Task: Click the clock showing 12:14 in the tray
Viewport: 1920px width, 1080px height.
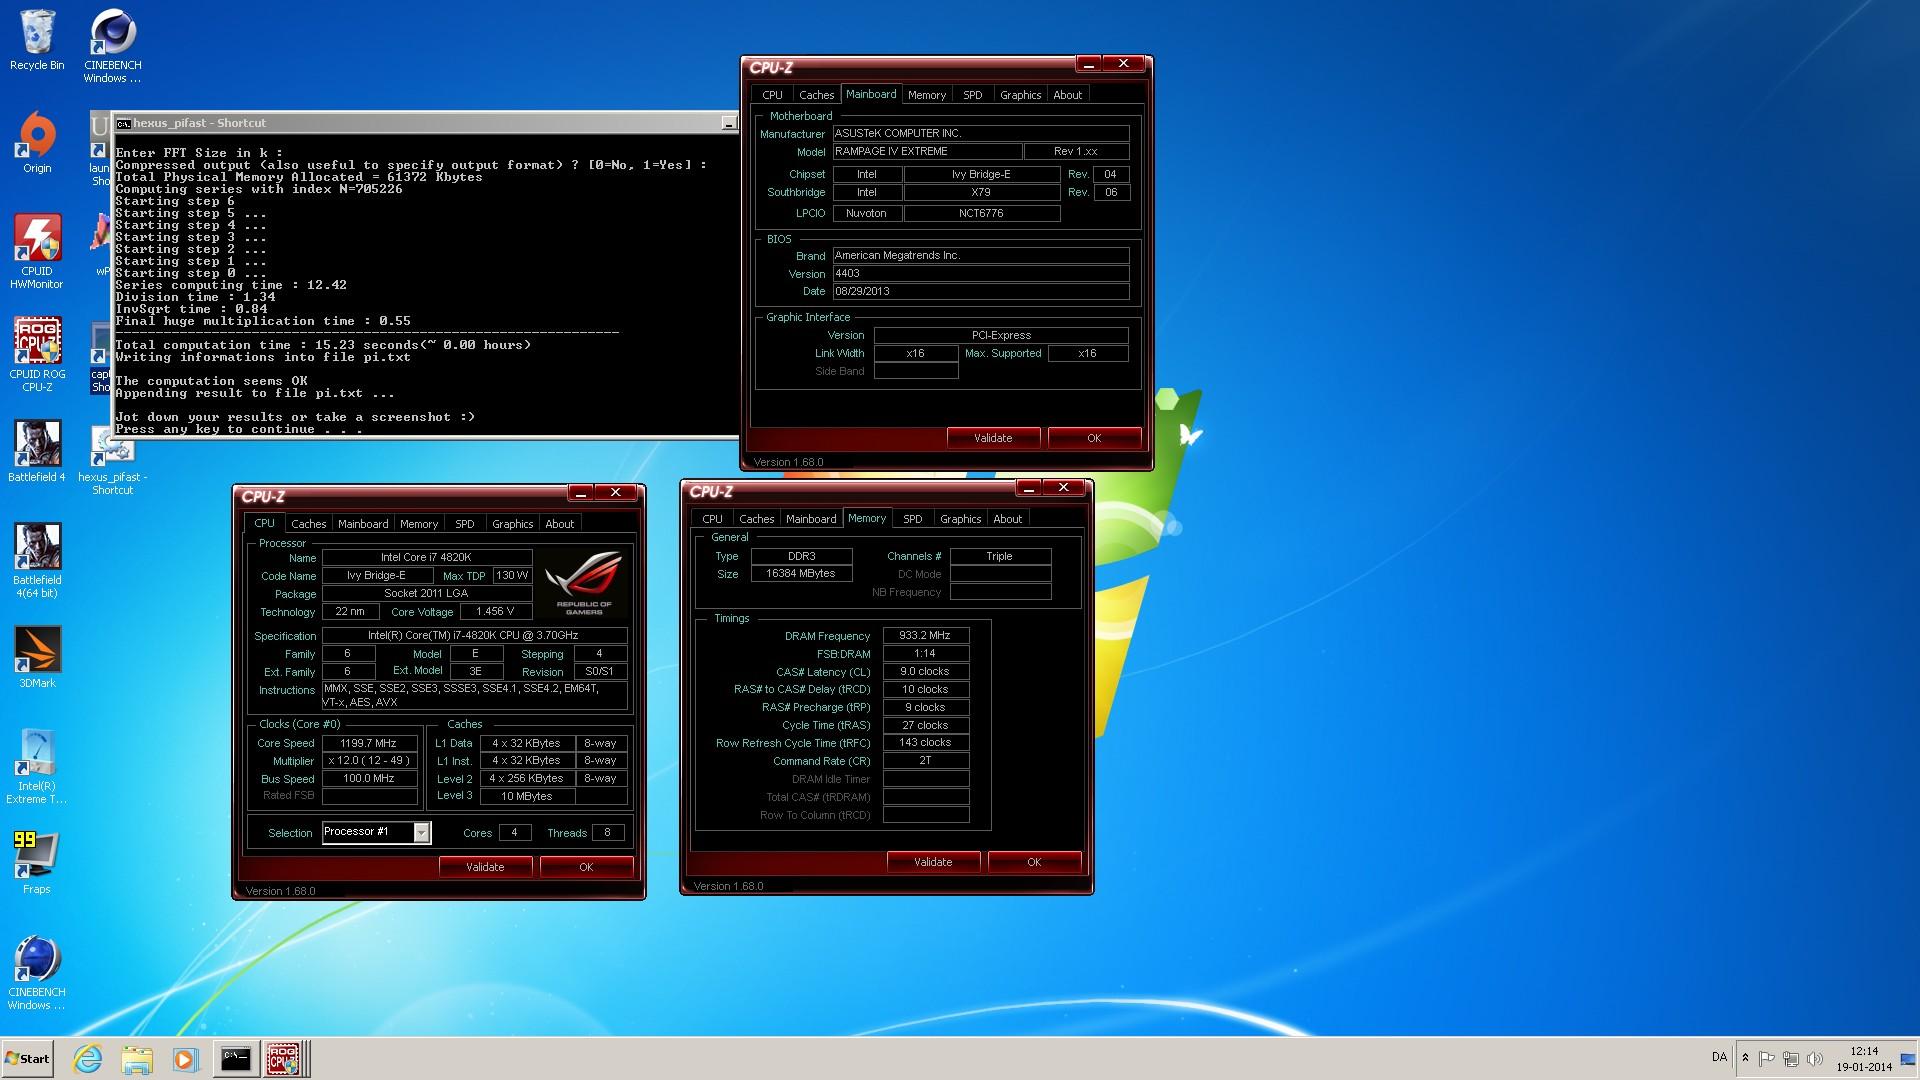Action: coord(1863,1059)
